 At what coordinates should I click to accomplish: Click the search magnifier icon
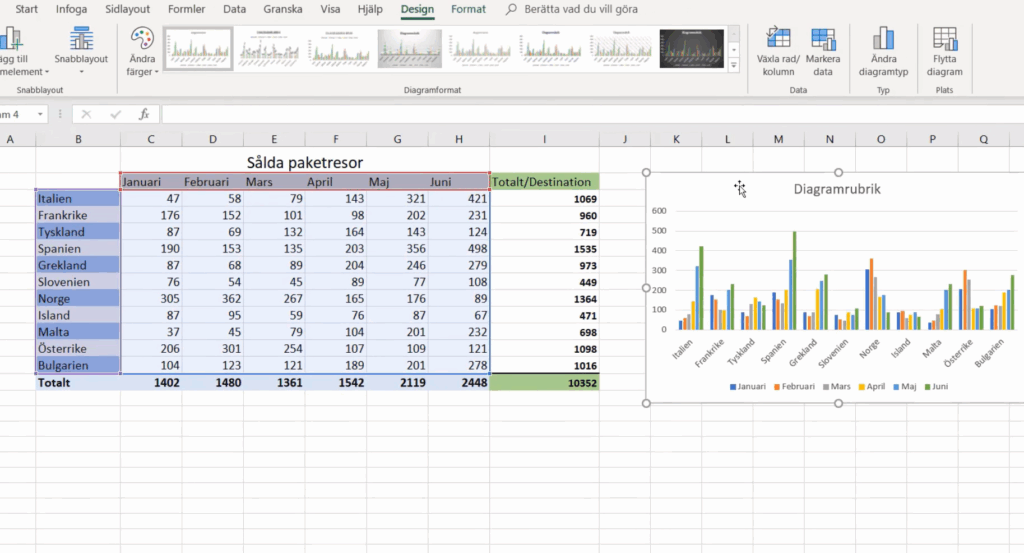[x=512, y=9]
